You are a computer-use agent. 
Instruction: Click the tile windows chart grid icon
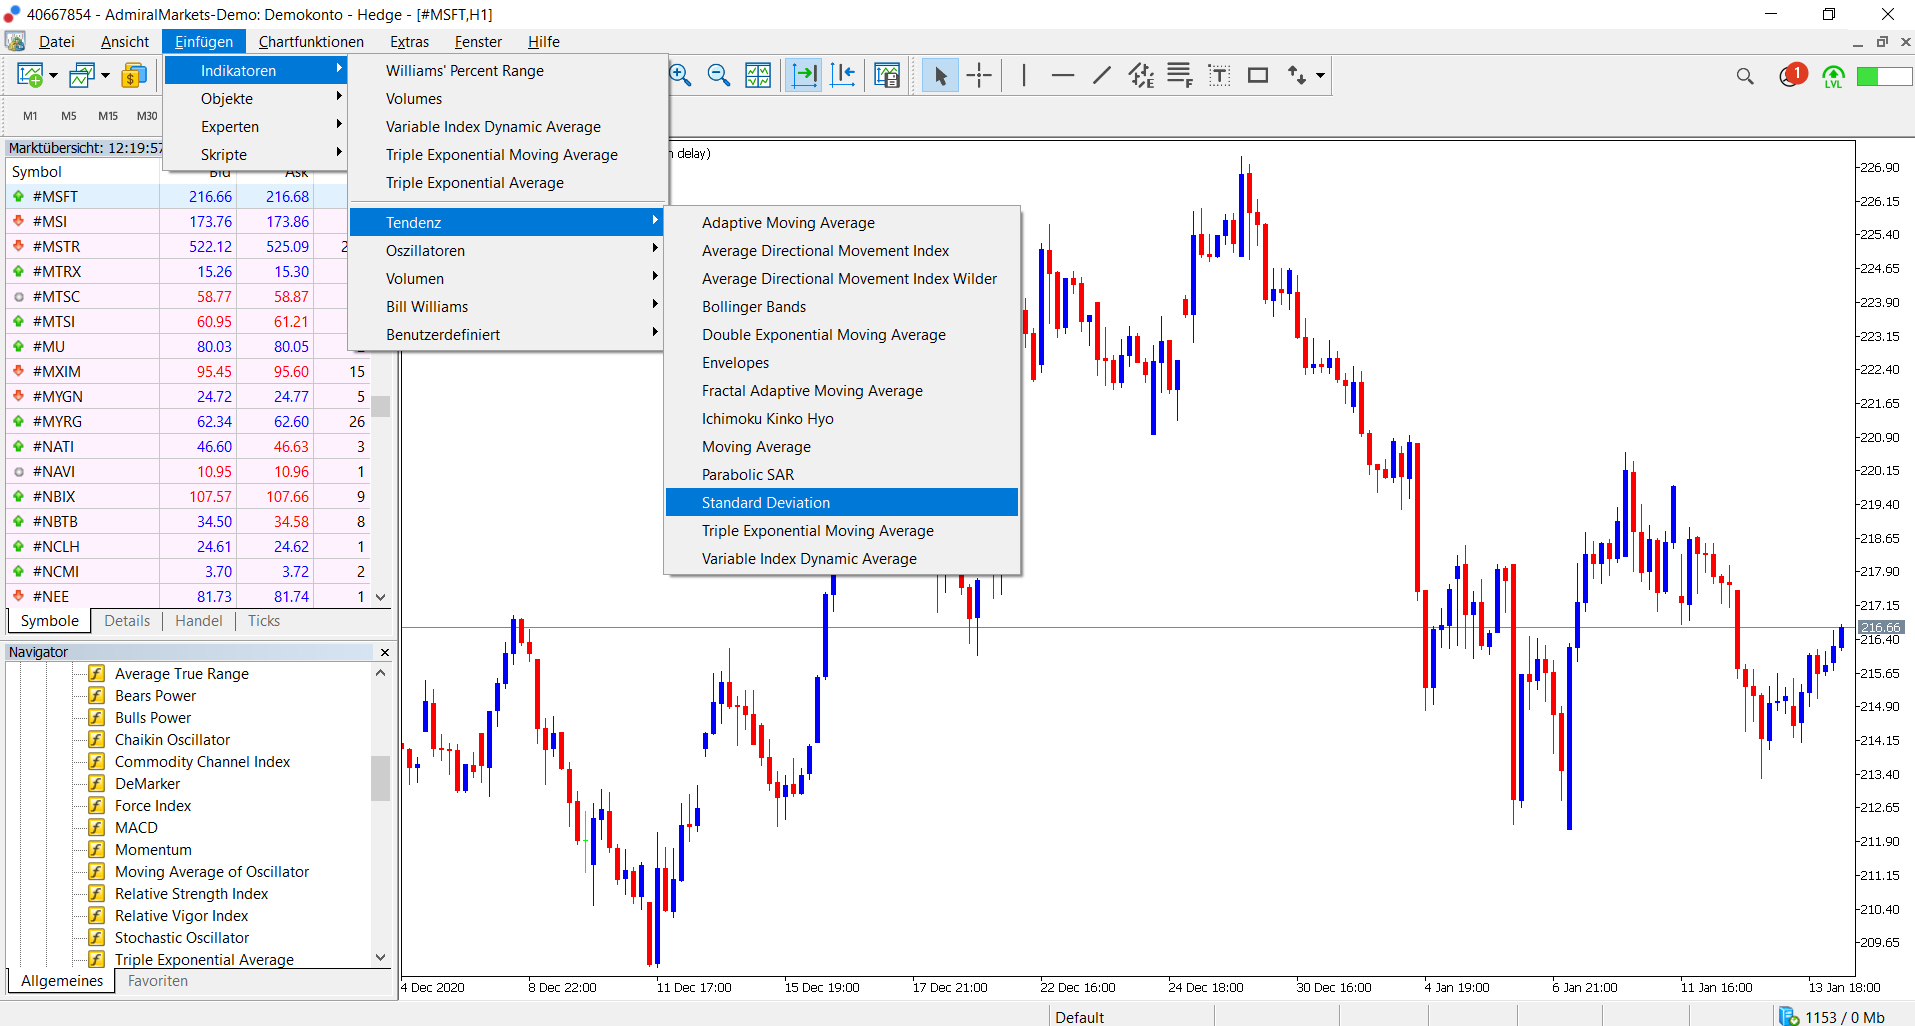point(758,75)
